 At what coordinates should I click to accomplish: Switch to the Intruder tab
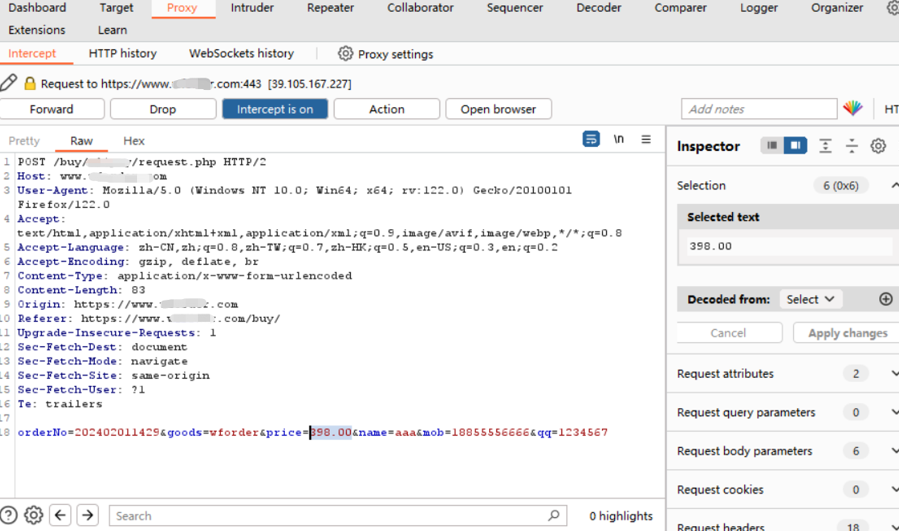252,8
